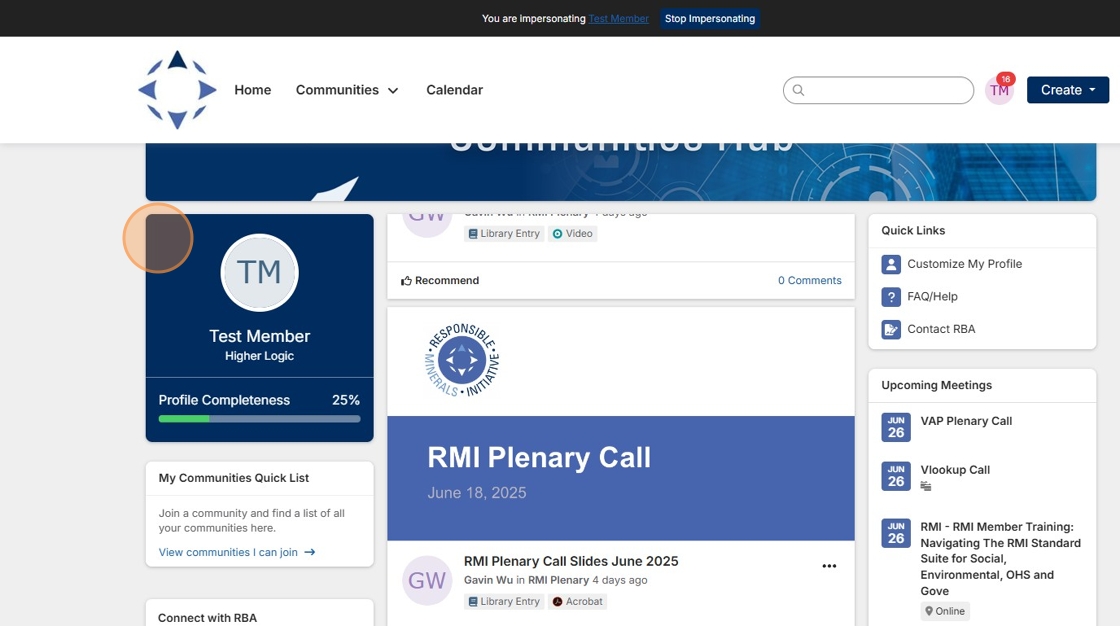Recommend the post with thumbs-up
1120x626 pixels.
(440, 281)
